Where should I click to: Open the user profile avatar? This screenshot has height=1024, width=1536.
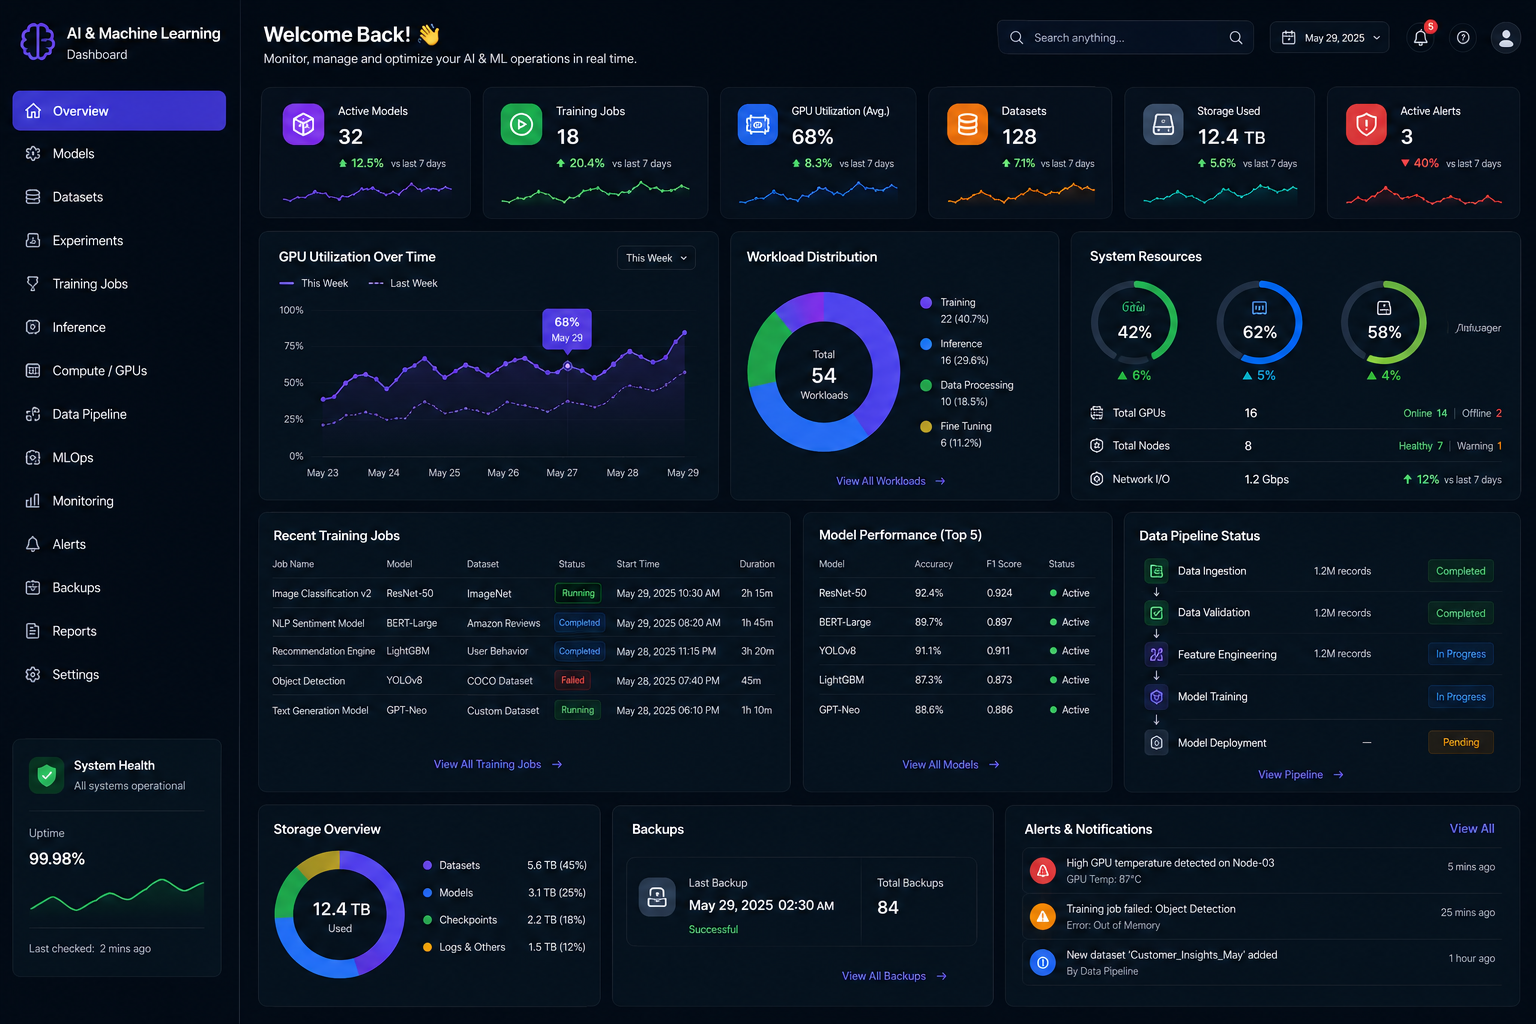click(1505, 38)
